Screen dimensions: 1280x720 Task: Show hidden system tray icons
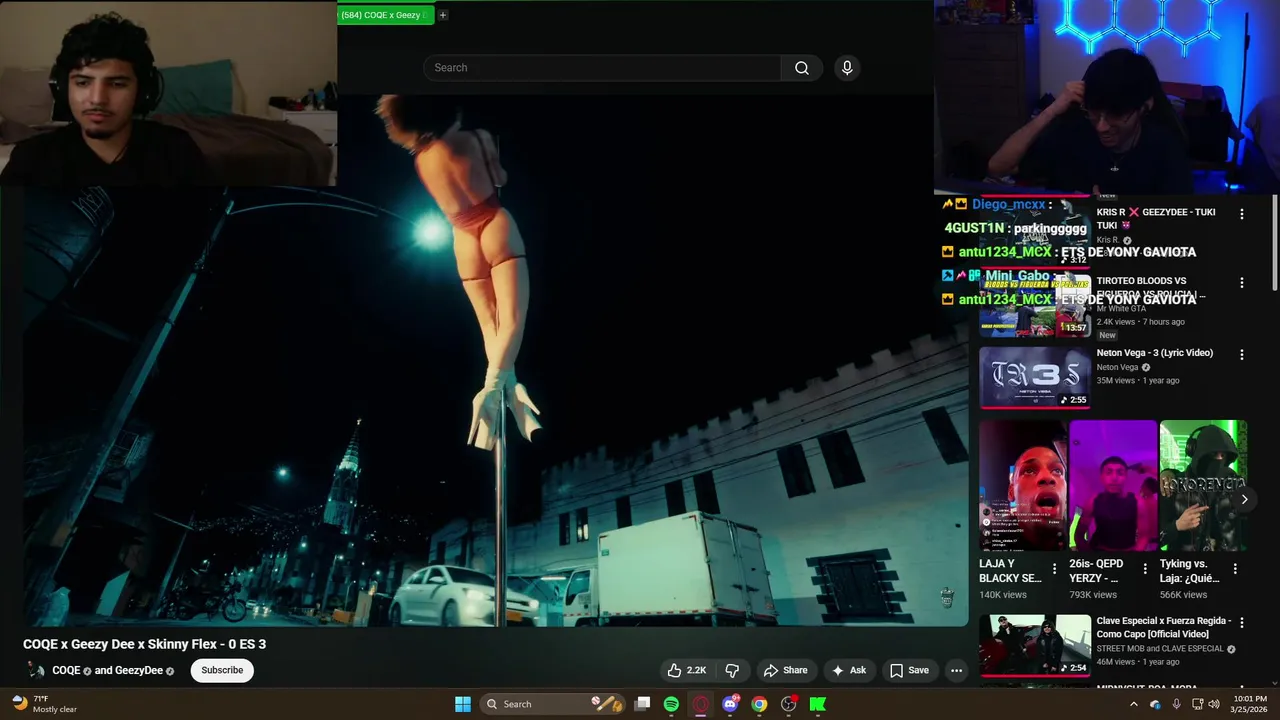point(1133,704)
